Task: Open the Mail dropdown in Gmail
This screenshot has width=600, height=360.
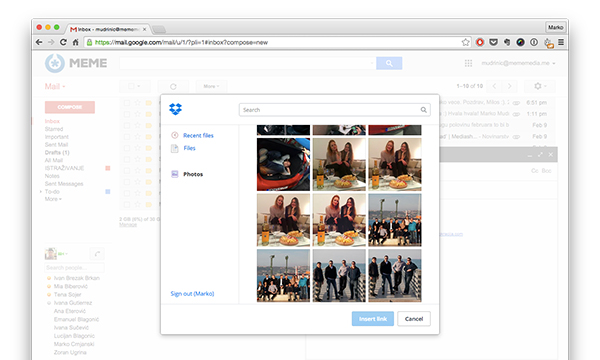Action: 55,86
